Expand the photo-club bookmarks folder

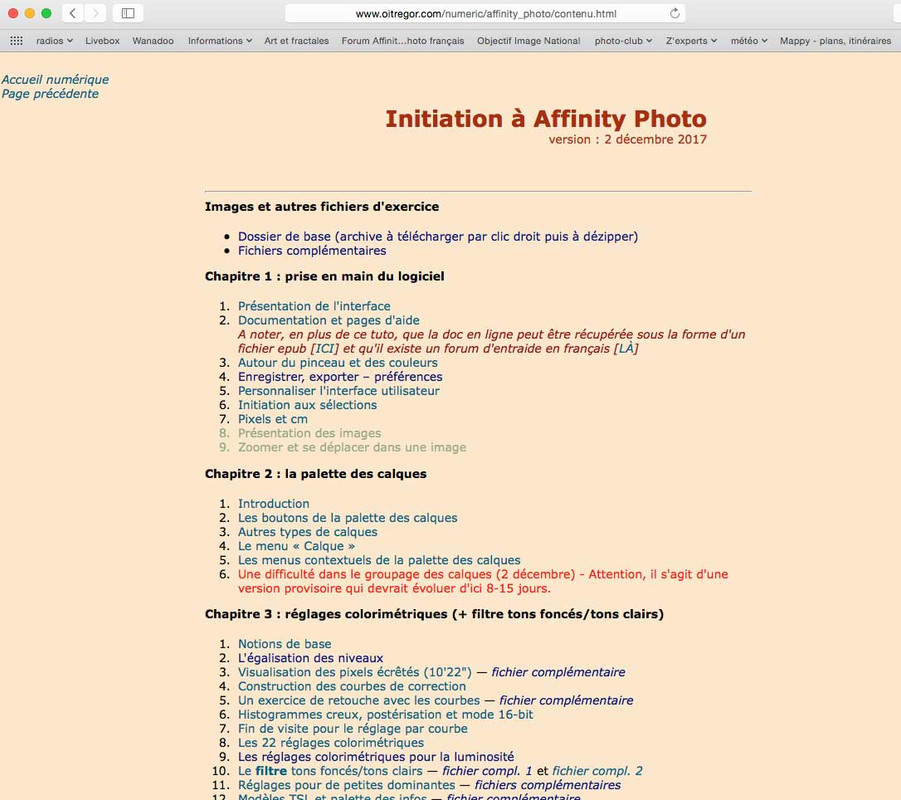pyautogui.click(x=623, y=41)
